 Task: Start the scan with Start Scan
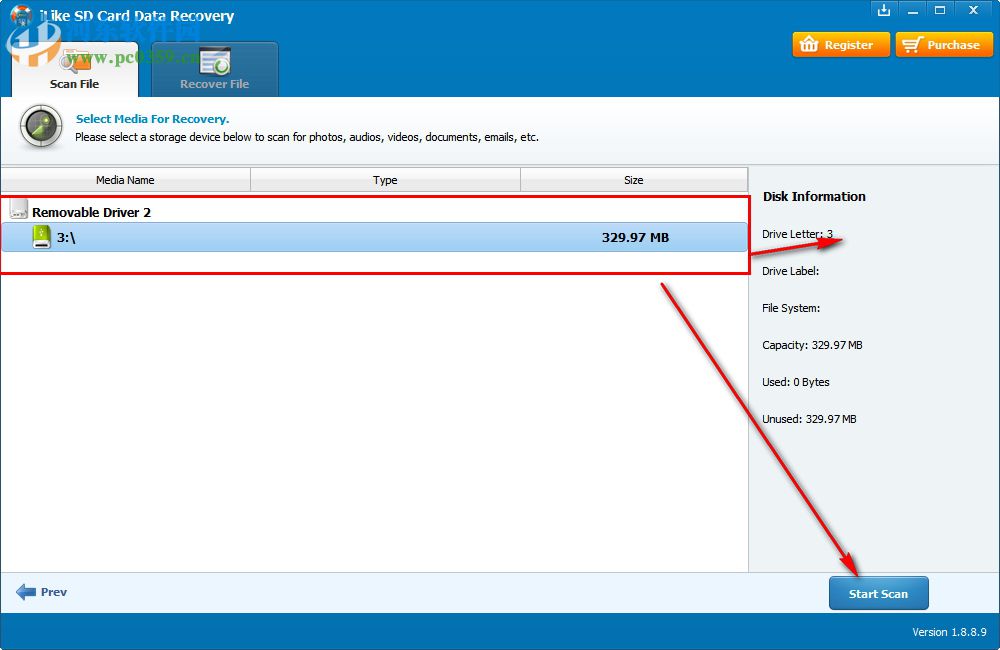point(878,593)
